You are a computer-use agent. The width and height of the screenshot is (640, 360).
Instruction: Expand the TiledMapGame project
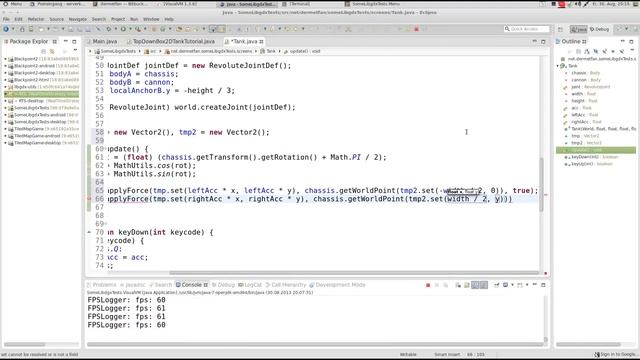click(x=5, y=129)
